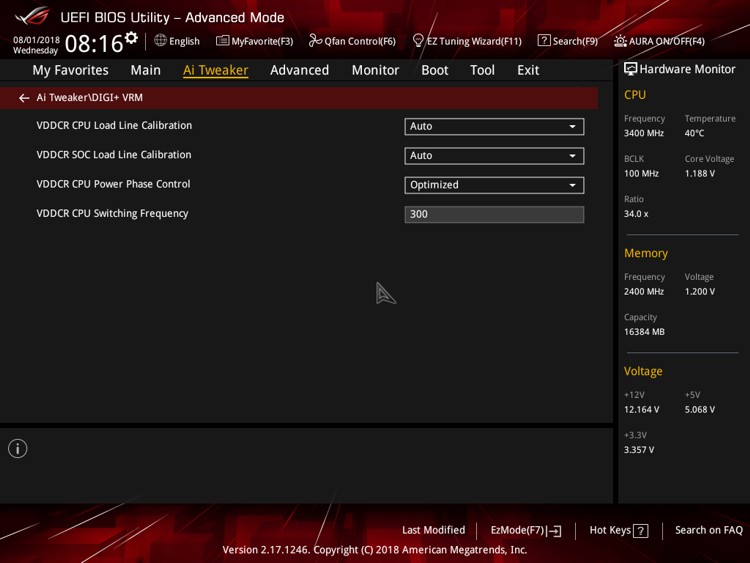Screen dimensions: 750x563
Task: Open VDDCR CPU Power Phase Control dropdown
Action: tap(494, 185)
